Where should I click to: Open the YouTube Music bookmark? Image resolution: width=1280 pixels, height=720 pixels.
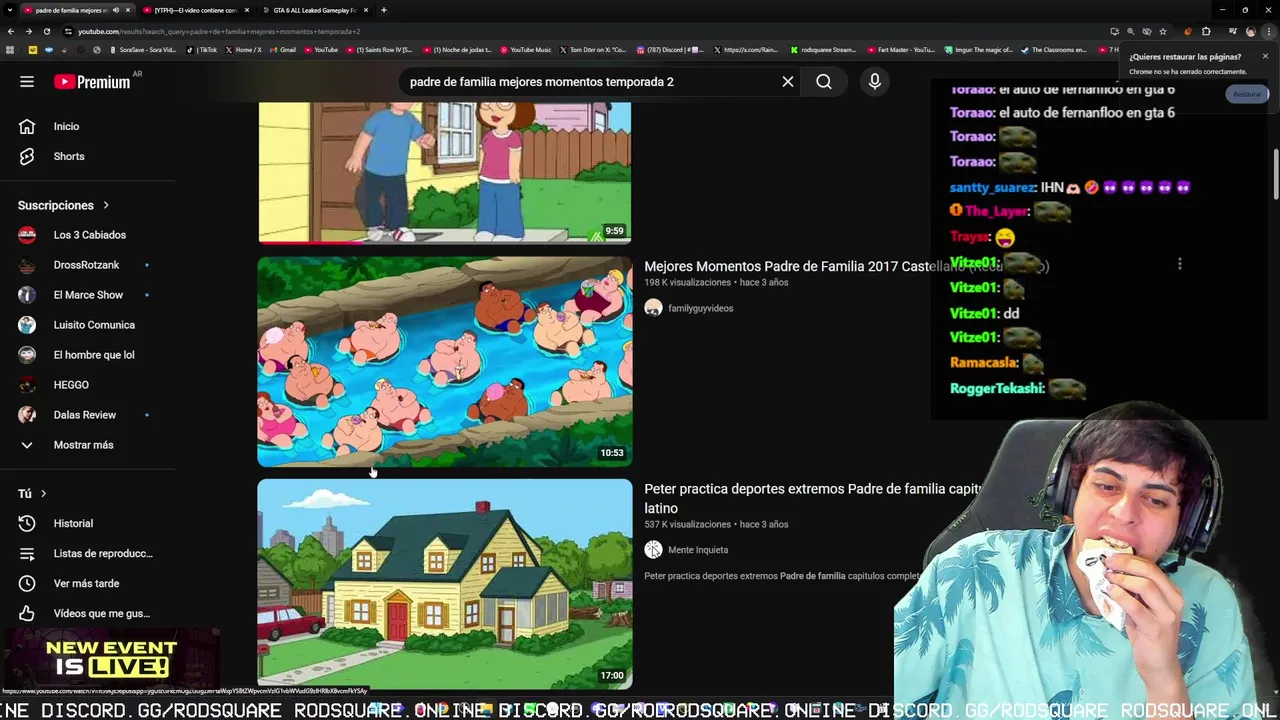[x=526, y=49]
